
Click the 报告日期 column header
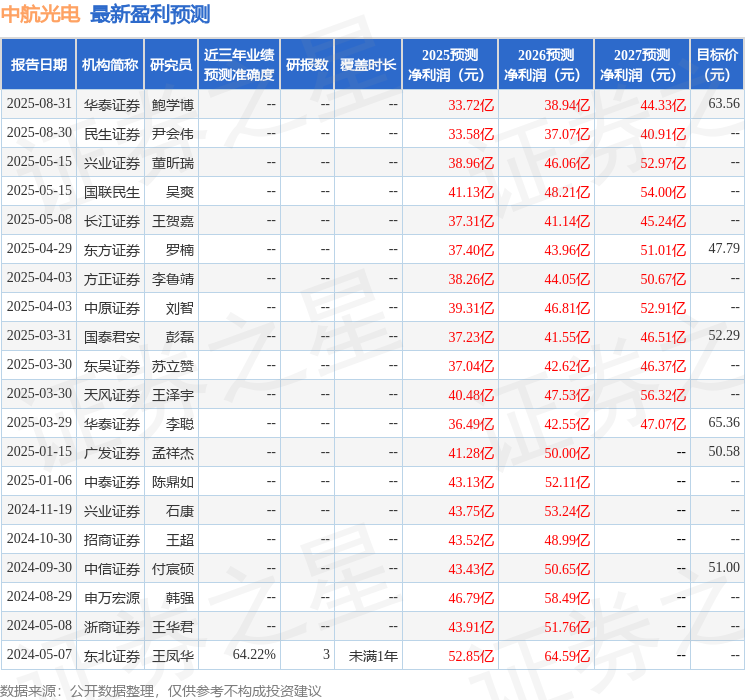[x=39, y=65]
